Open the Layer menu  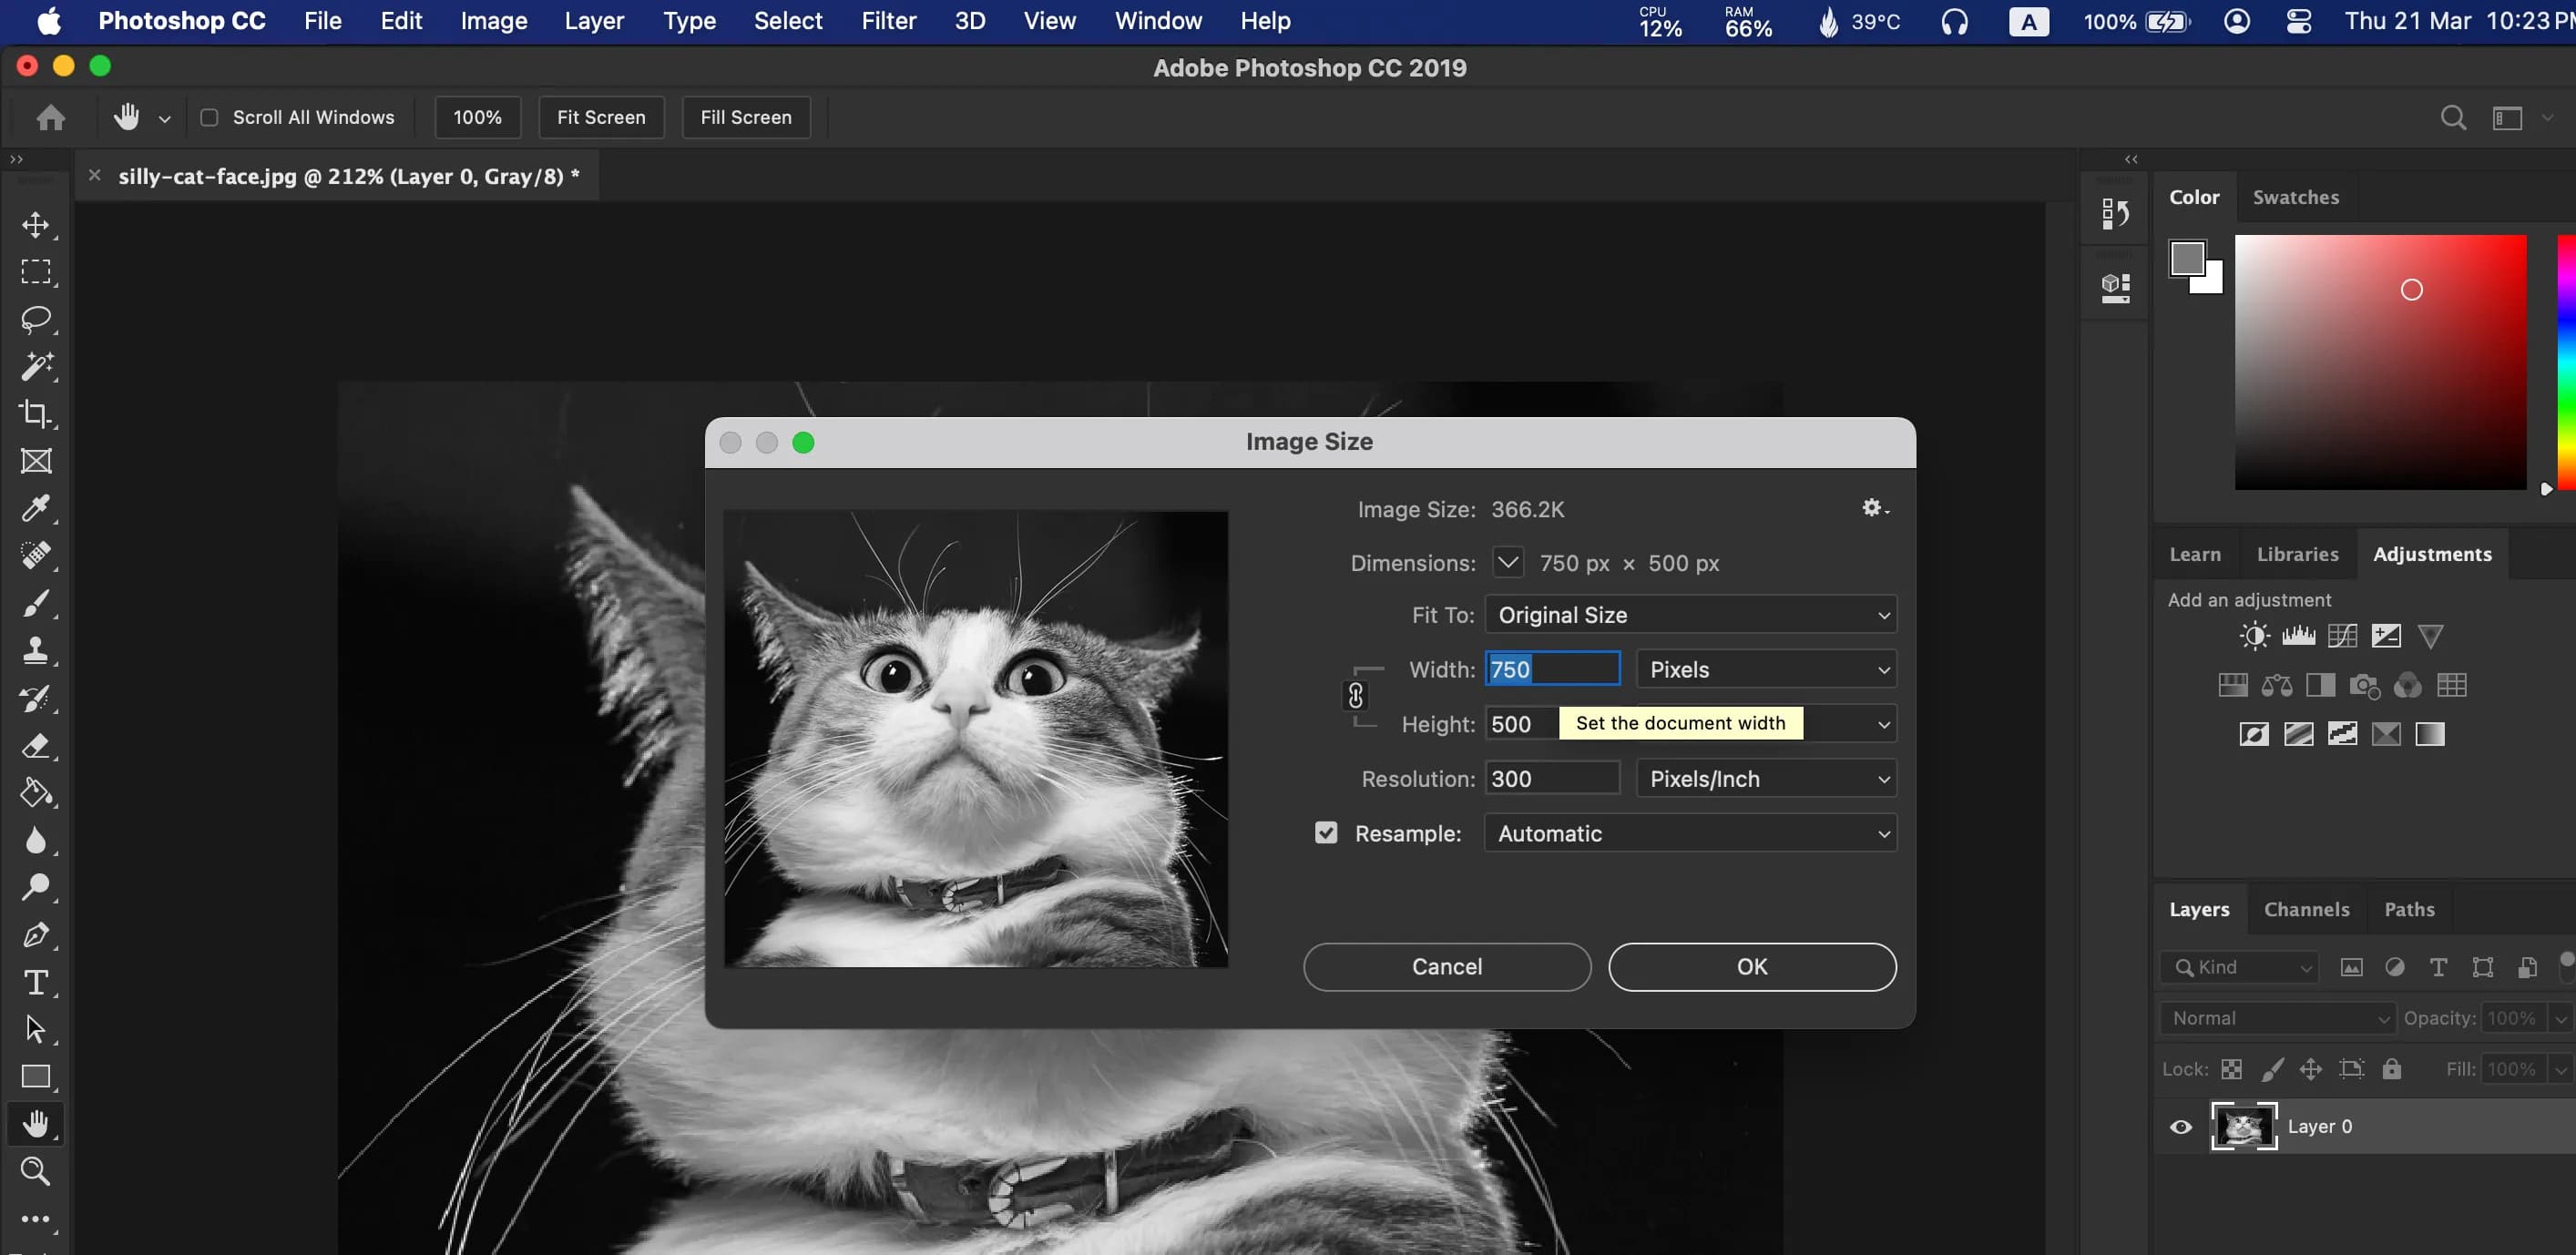pos(594,21)
